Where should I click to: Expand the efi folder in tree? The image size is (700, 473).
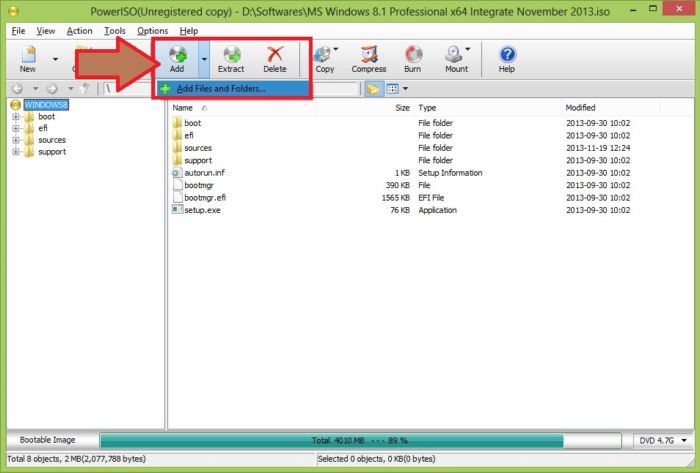tap(16, 129)
